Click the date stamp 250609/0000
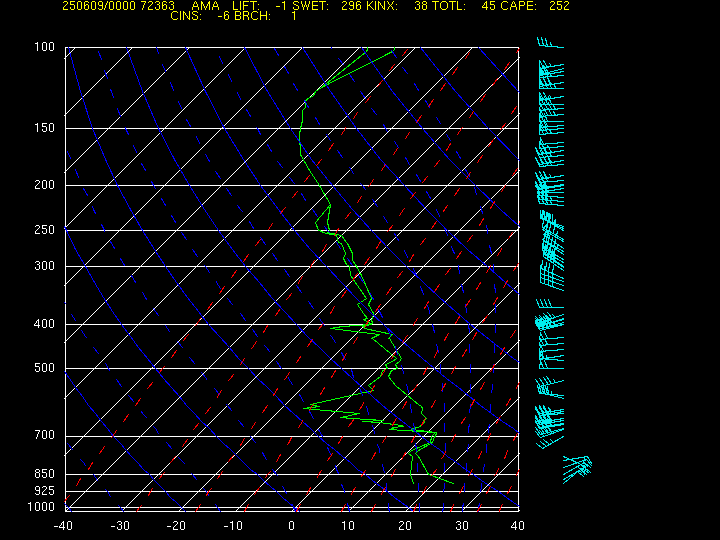The width and height of the screenshot is (720, 540). [x=99, y=6]
